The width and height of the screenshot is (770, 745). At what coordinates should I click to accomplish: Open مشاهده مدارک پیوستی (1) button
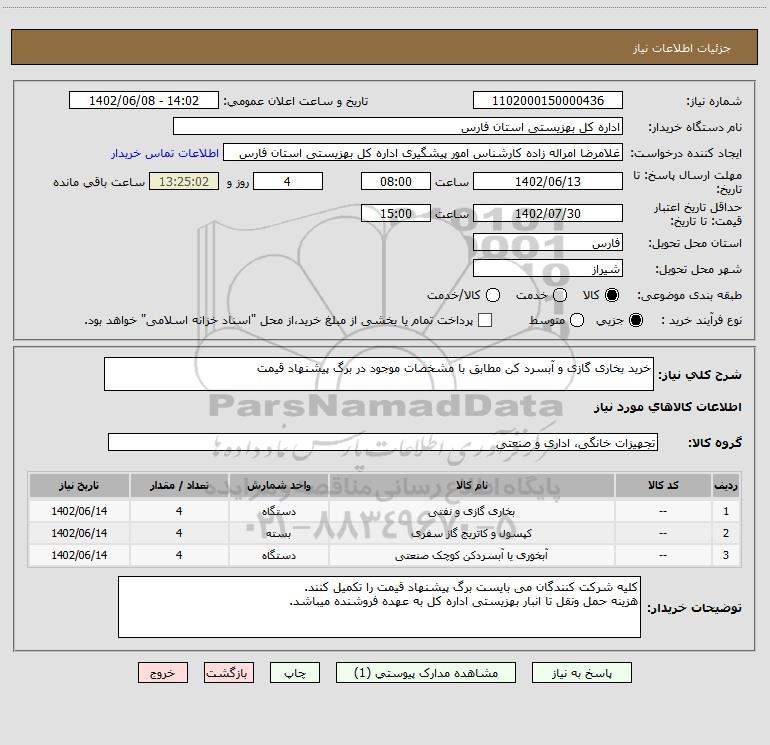coord(426,673)
